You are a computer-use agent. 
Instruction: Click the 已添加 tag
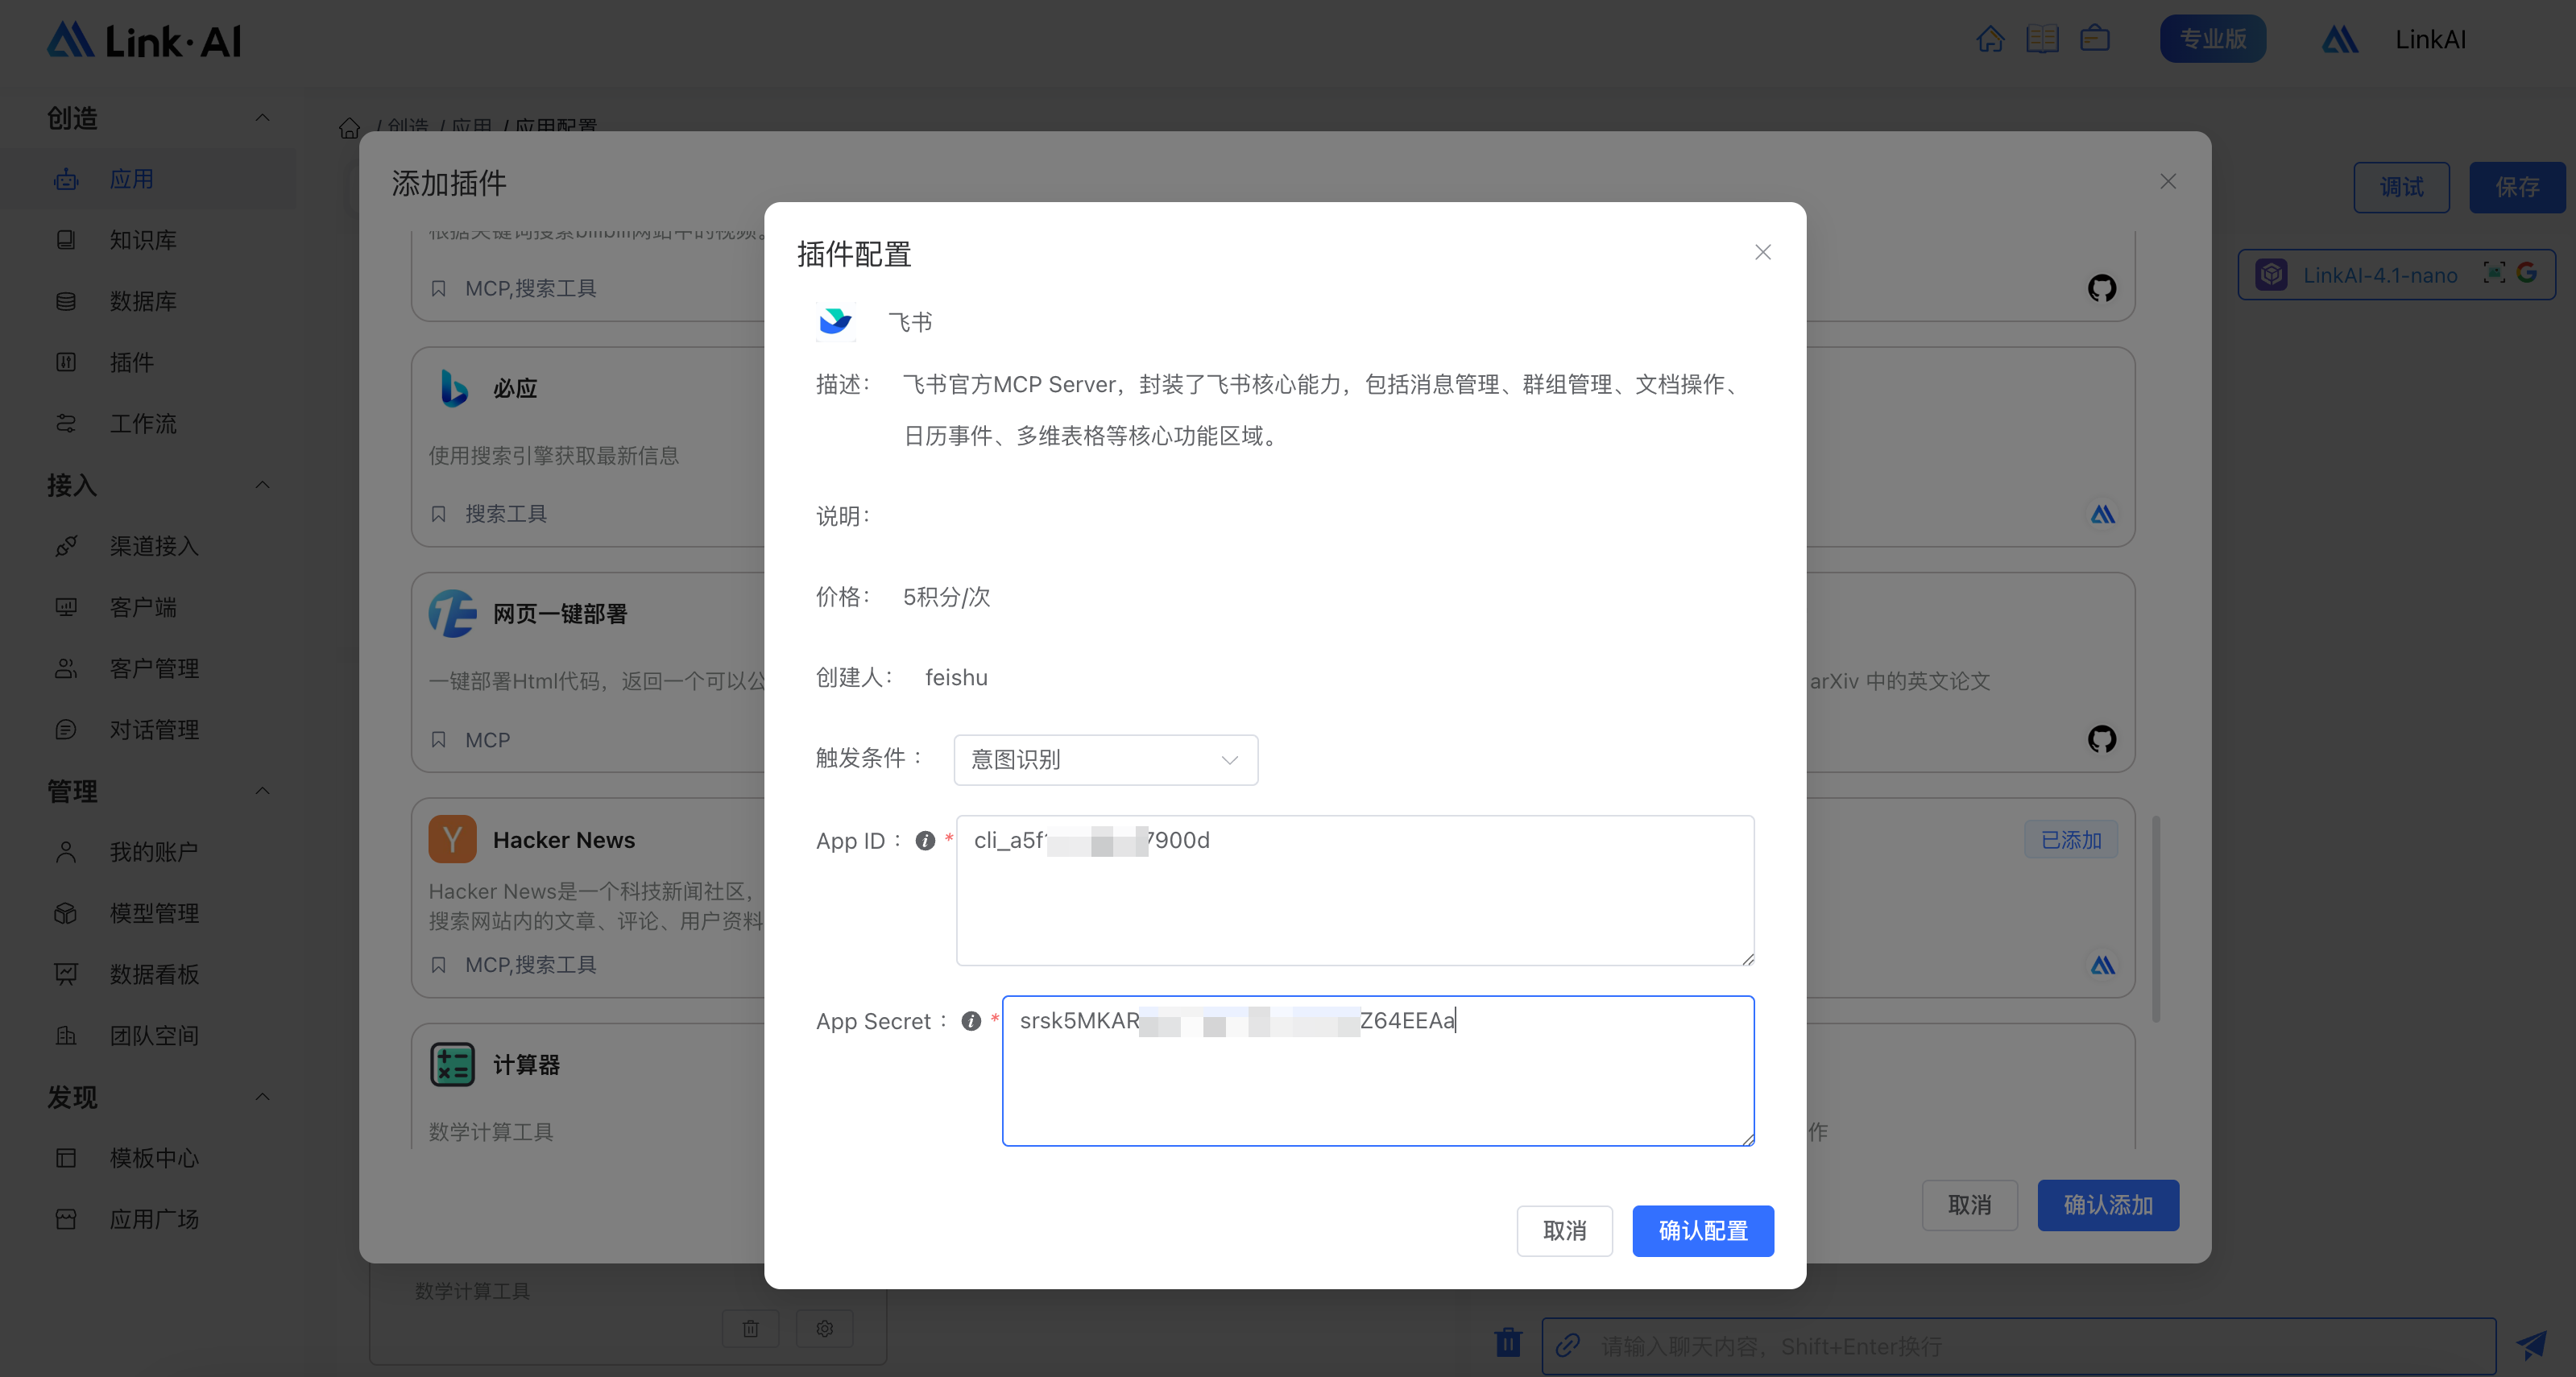tap(2071, 840)
